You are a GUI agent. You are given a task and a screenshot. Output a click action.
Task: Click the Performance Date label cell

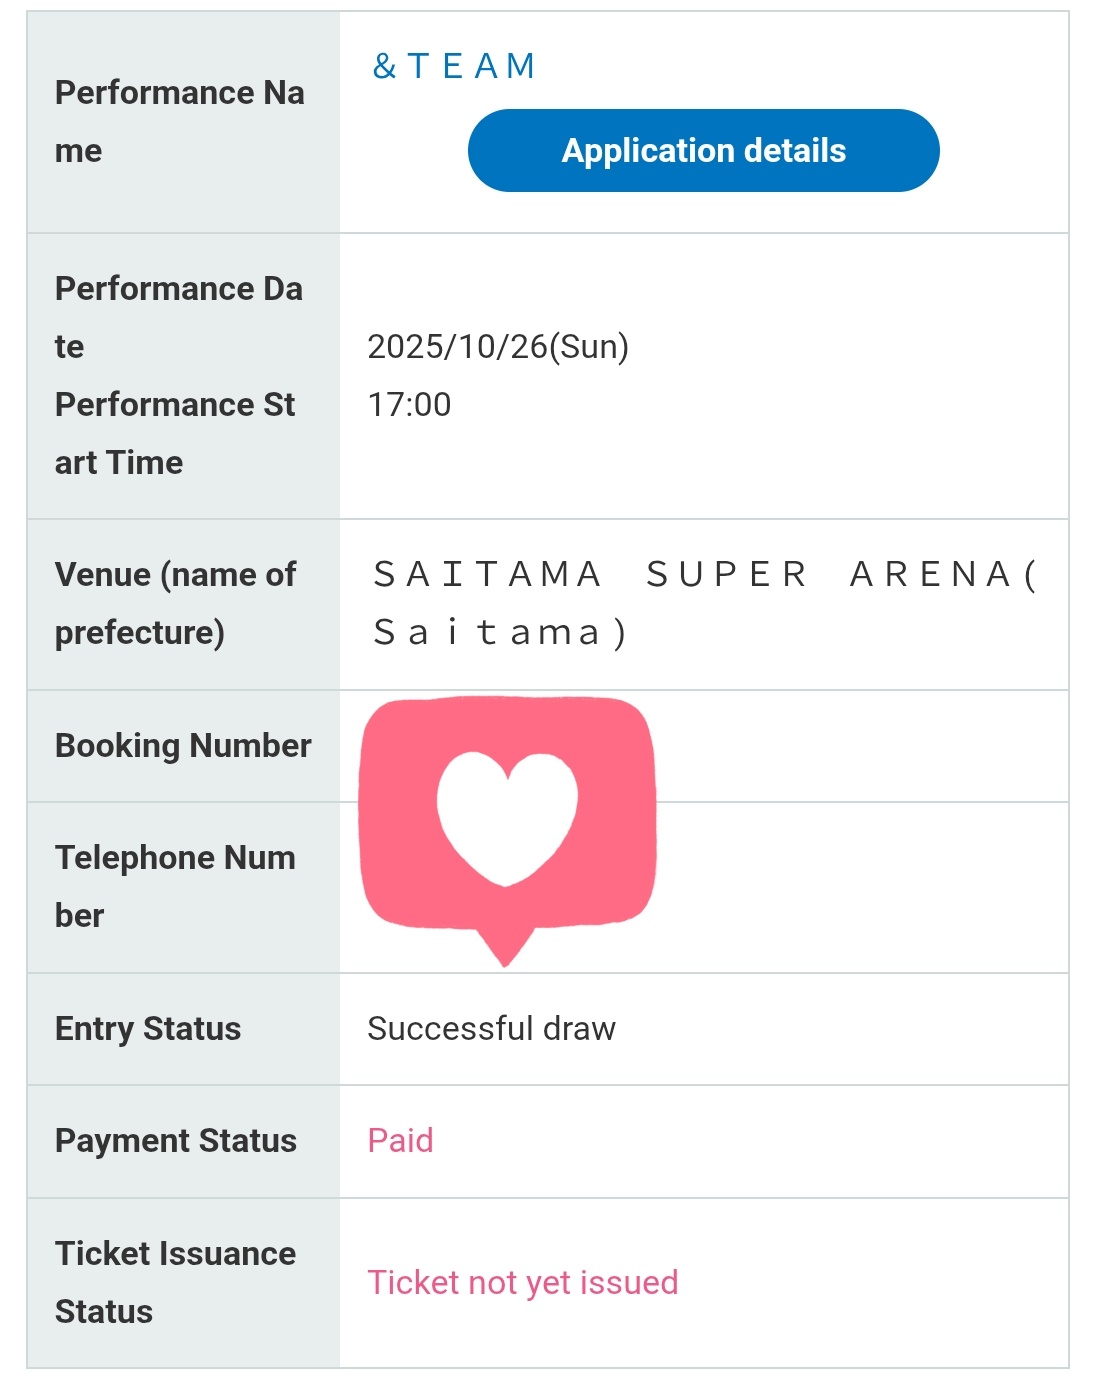[x=179, y=317]
